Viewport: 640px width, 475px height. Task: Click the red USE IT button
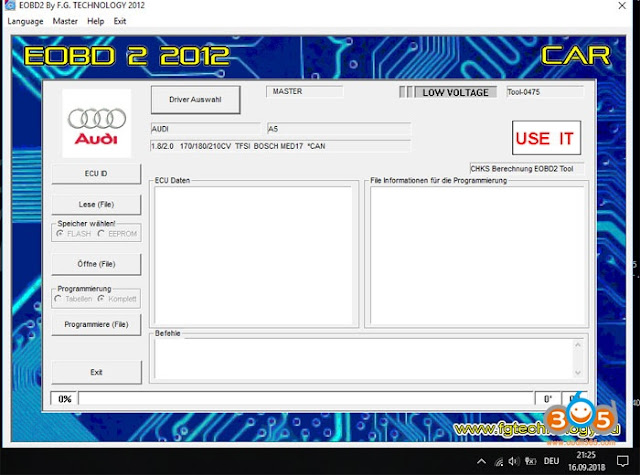tap(547, 138)
